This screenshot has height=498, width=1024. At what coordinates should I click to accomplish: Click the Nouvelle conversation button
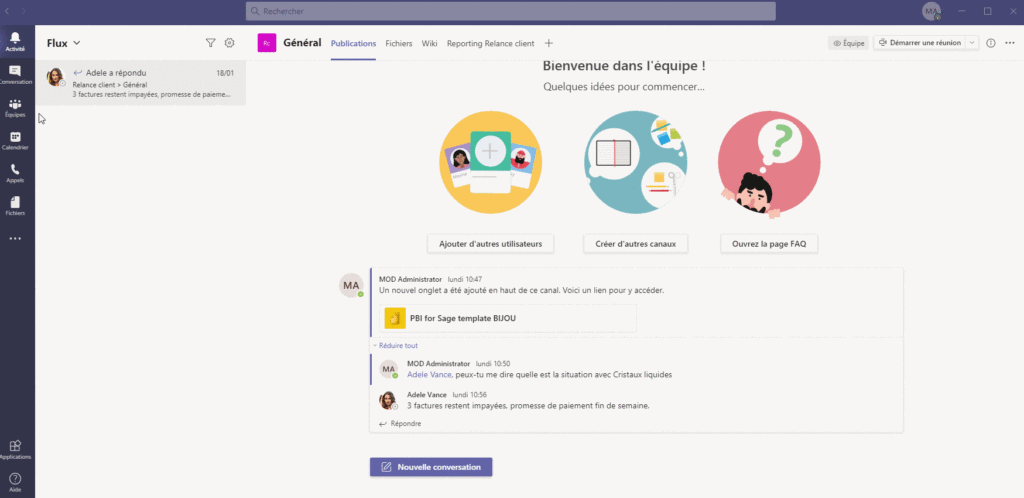[x=431, y=467]
